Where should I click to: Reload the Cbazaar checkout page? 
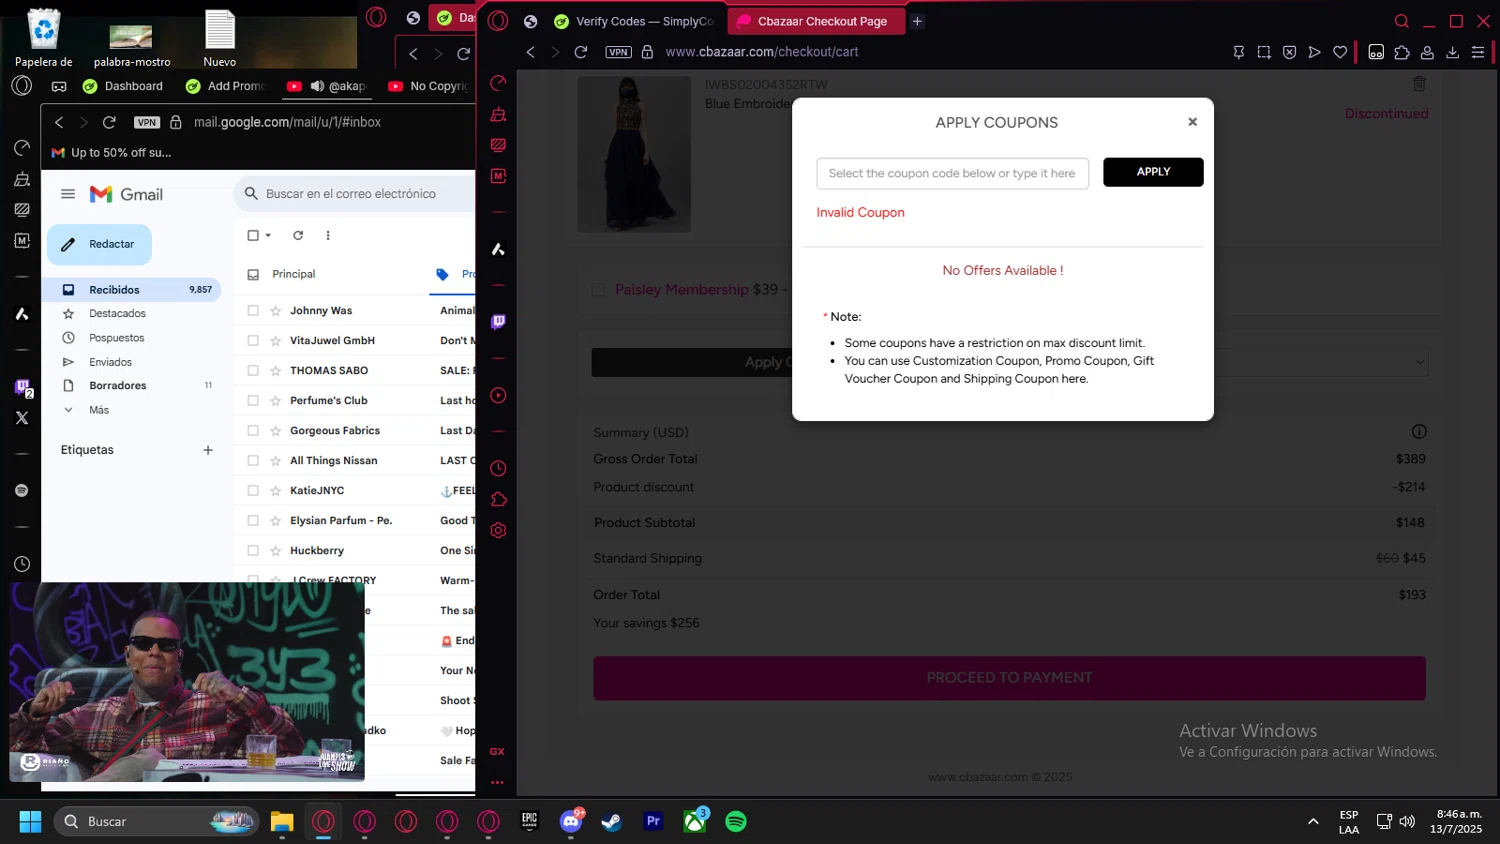click(581, 52)
